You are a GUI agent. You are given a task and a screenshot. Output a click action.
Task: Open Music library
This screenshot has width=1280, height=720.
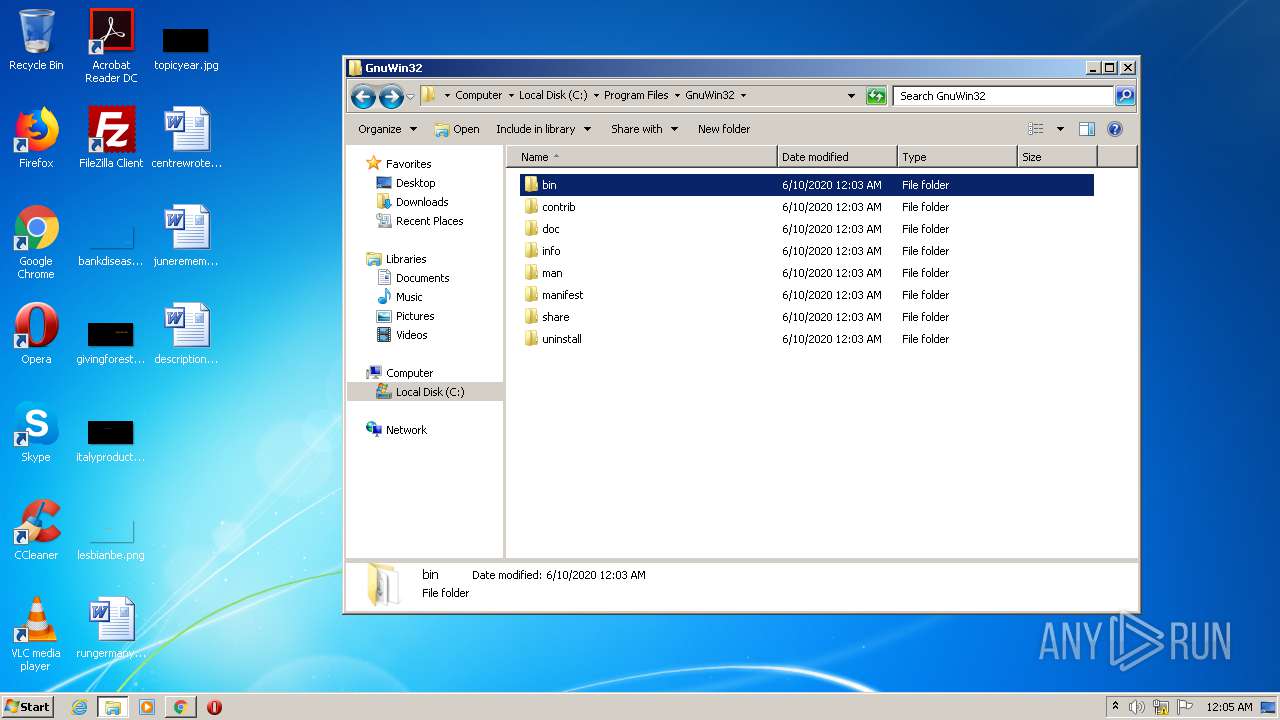coord(400,297)
